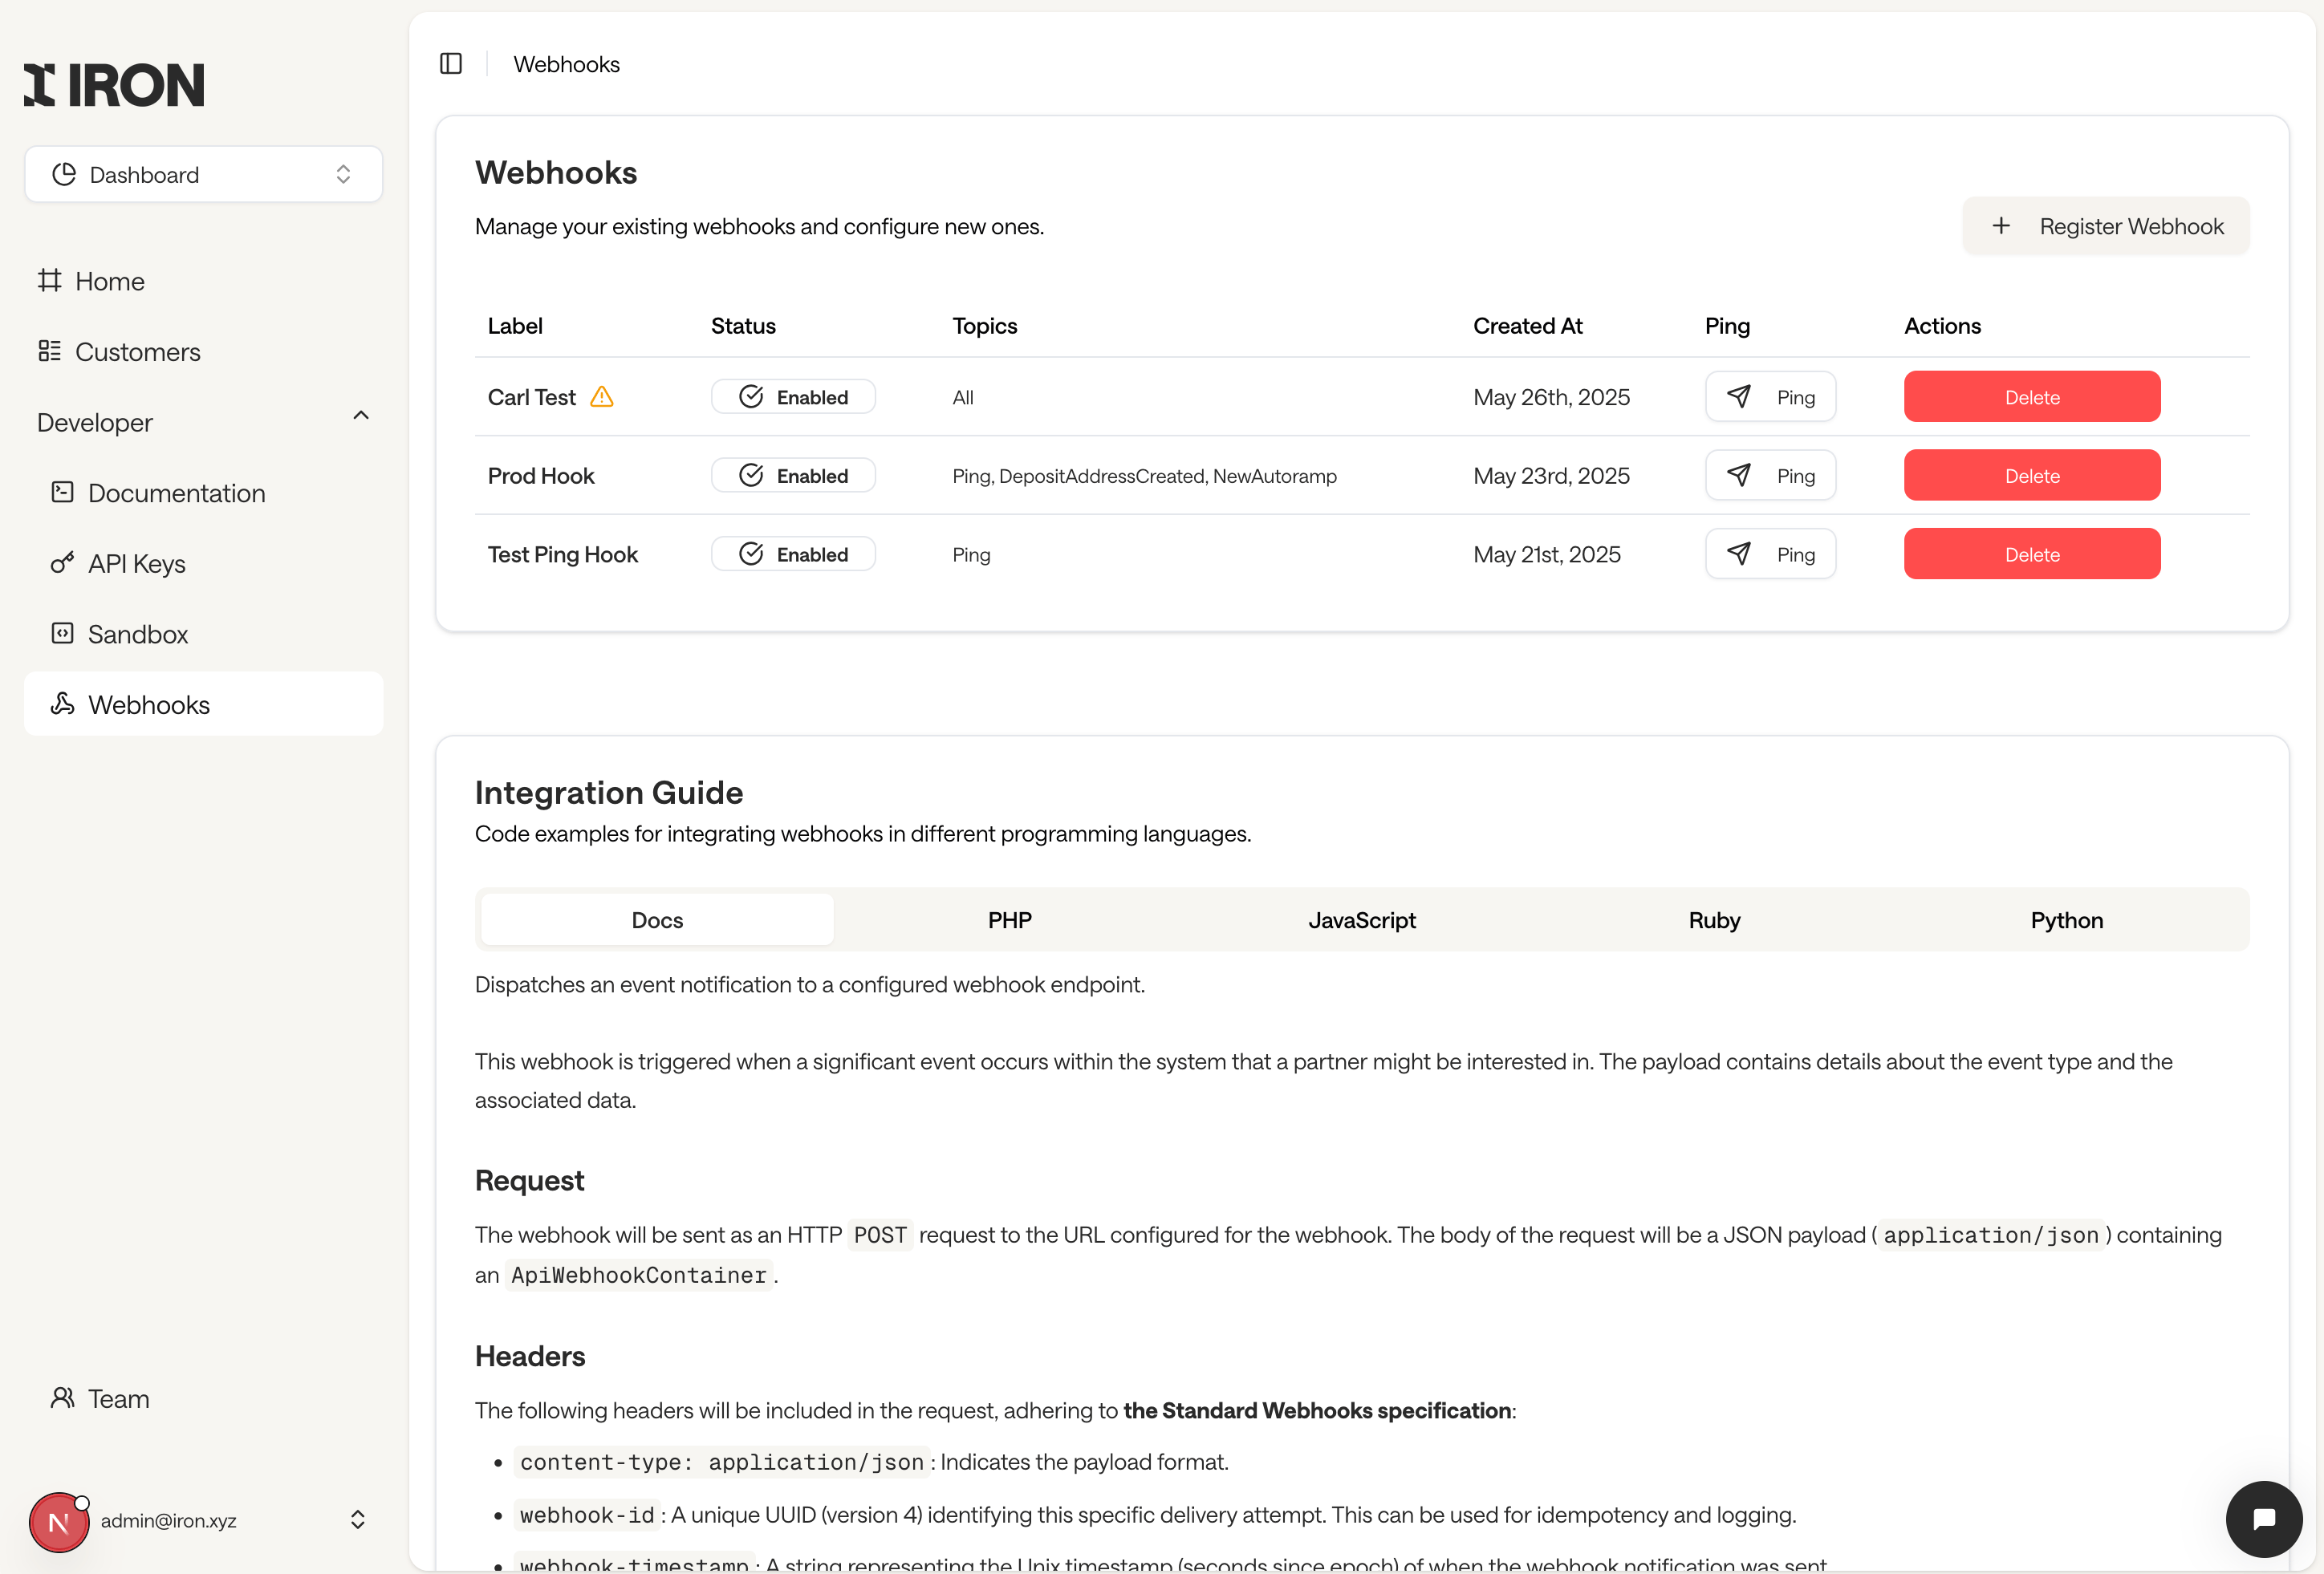Click the admin user avatar

[x=59, y=1522]
